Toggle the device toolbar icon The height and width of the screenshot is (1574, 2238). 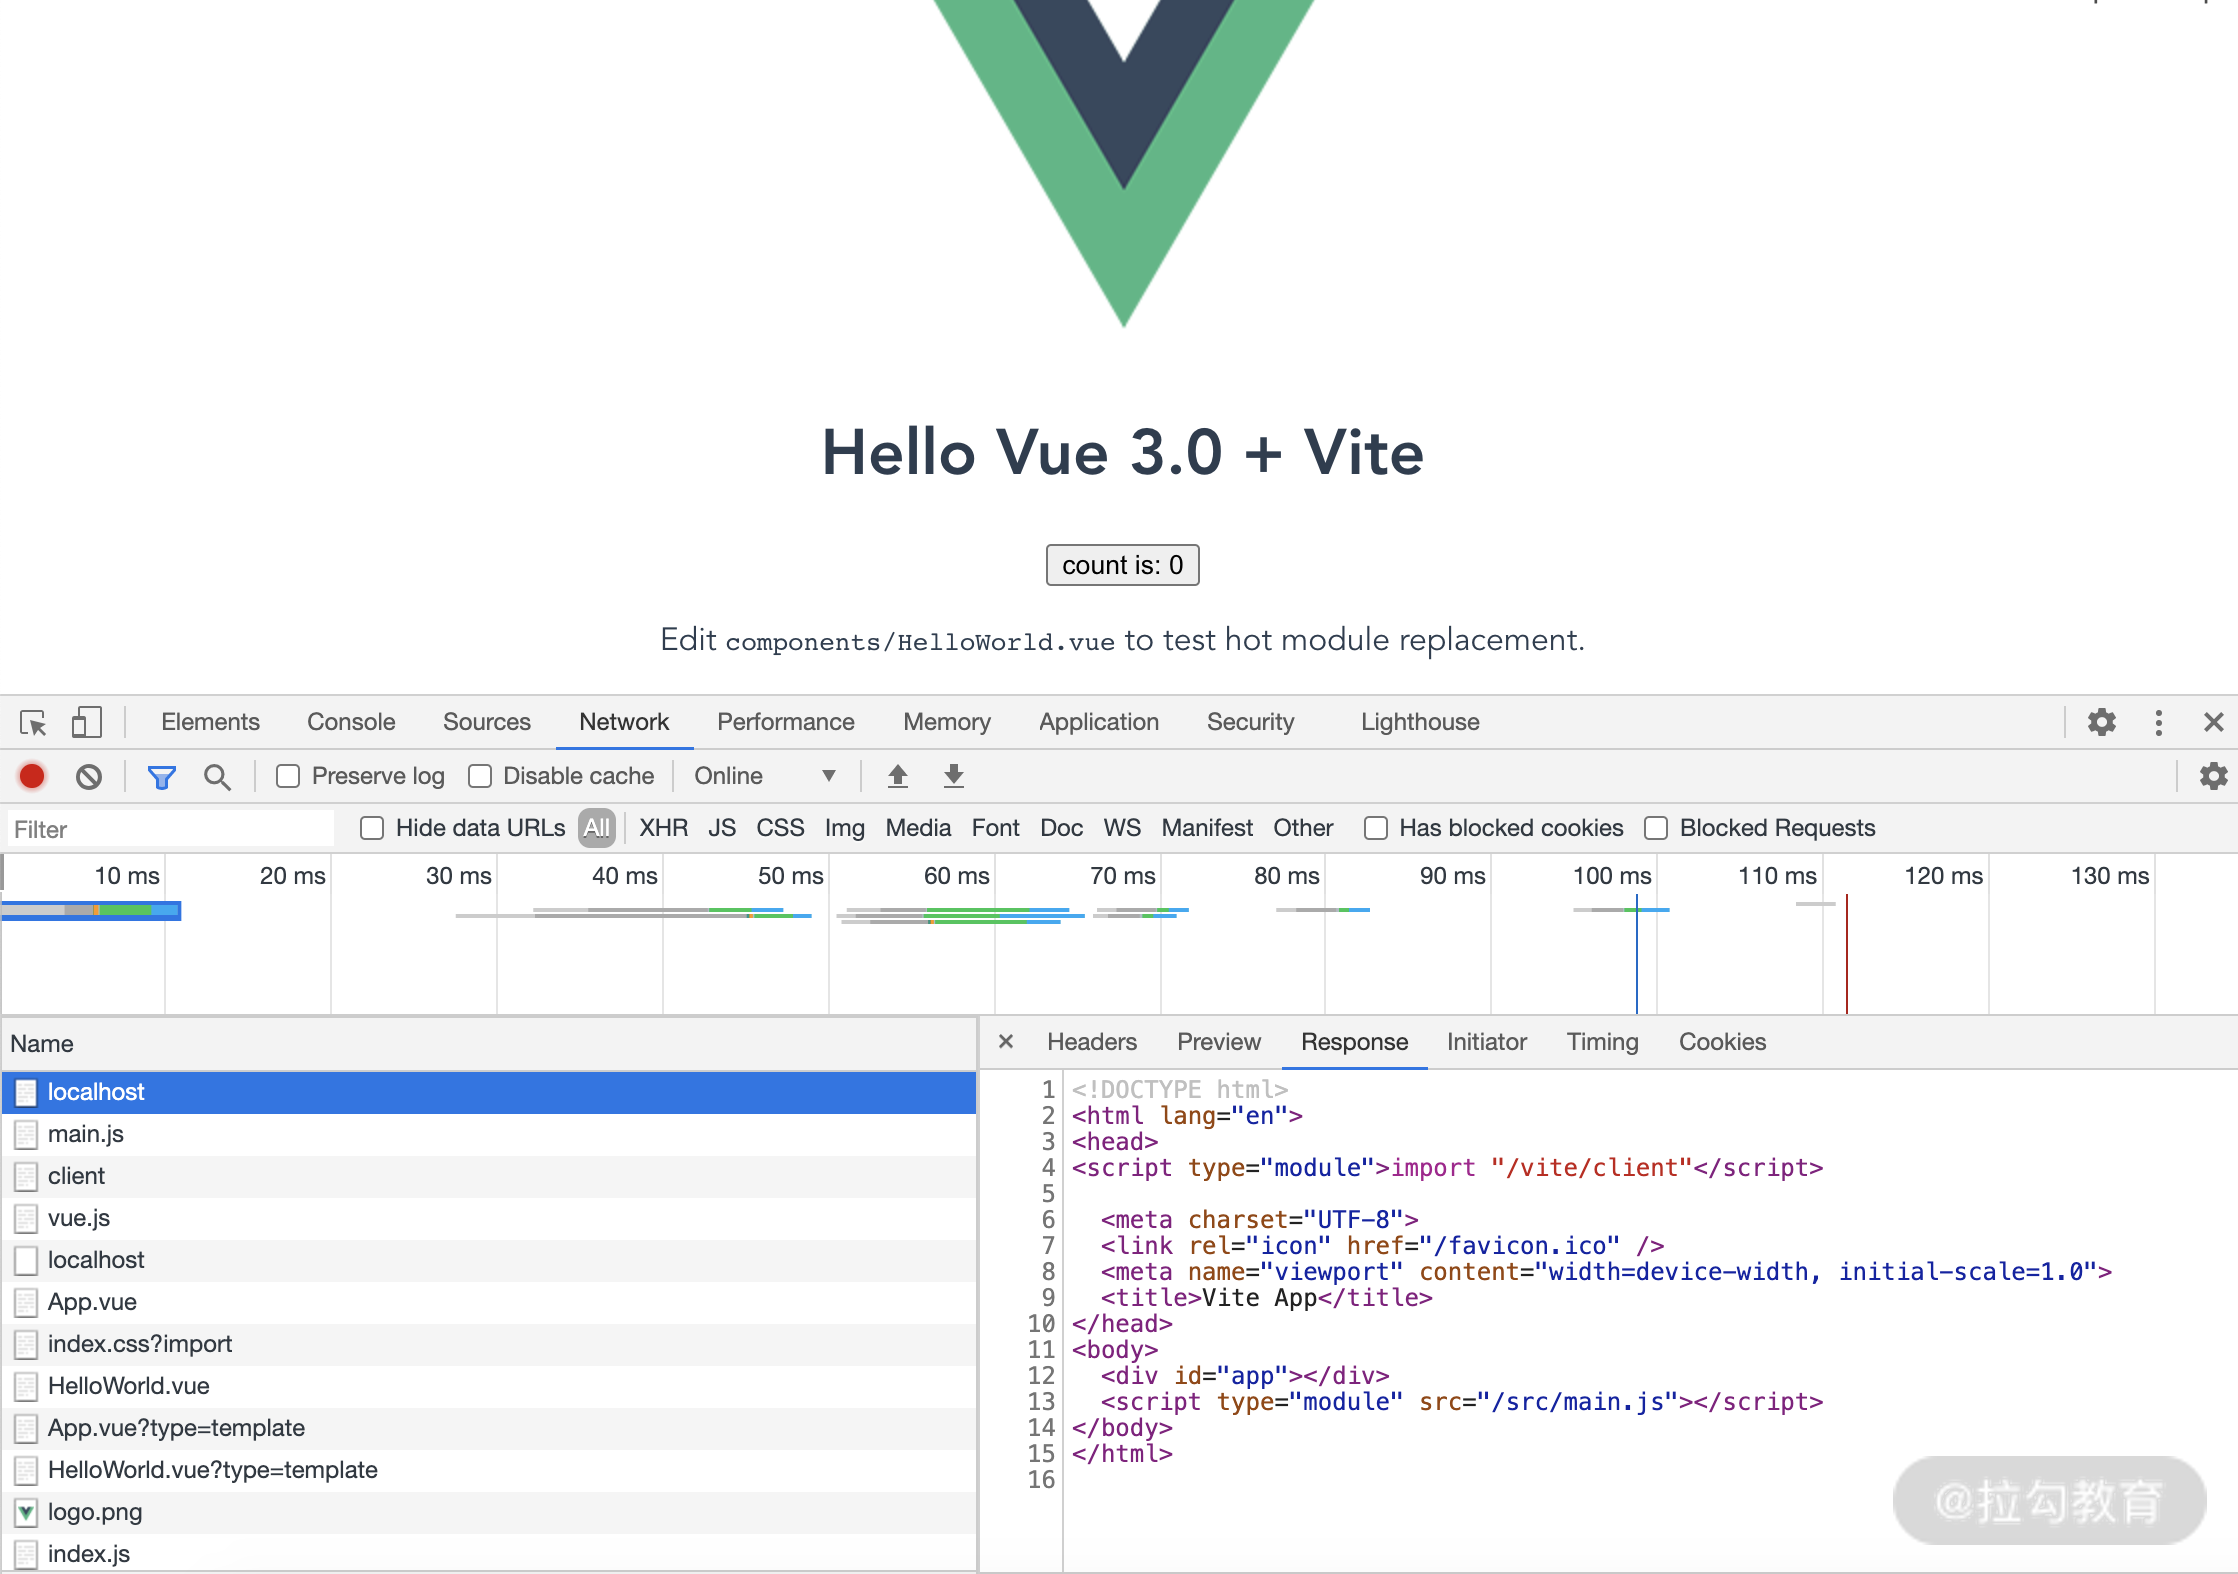[86, 722]
